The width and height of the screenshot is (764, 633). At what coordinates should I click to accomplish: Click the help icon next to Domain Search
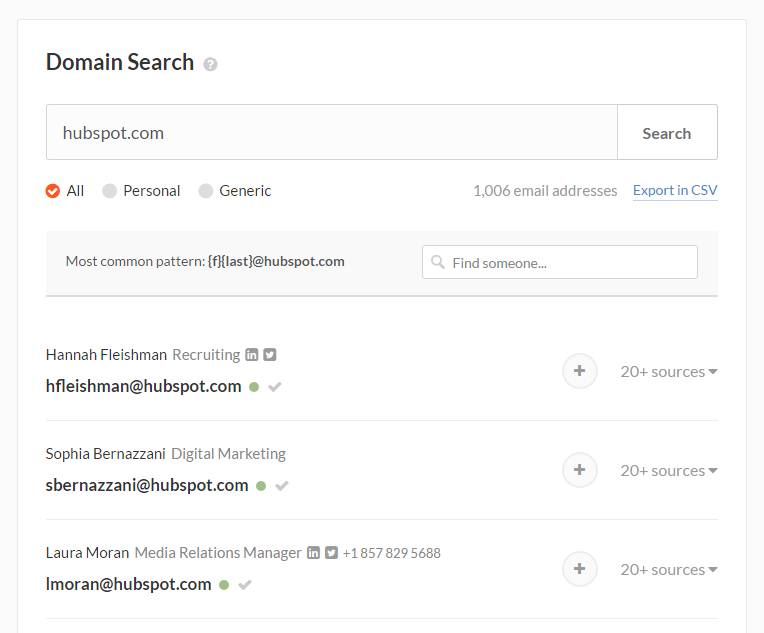[x=210, y=64]
